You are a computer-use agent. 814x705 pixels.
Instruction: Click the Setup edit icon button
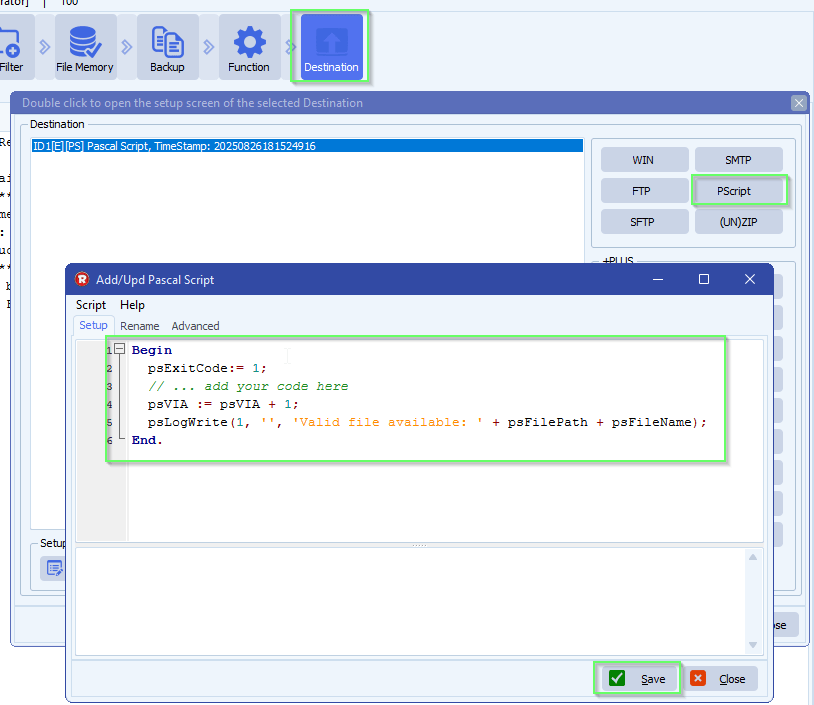point(53,568)
